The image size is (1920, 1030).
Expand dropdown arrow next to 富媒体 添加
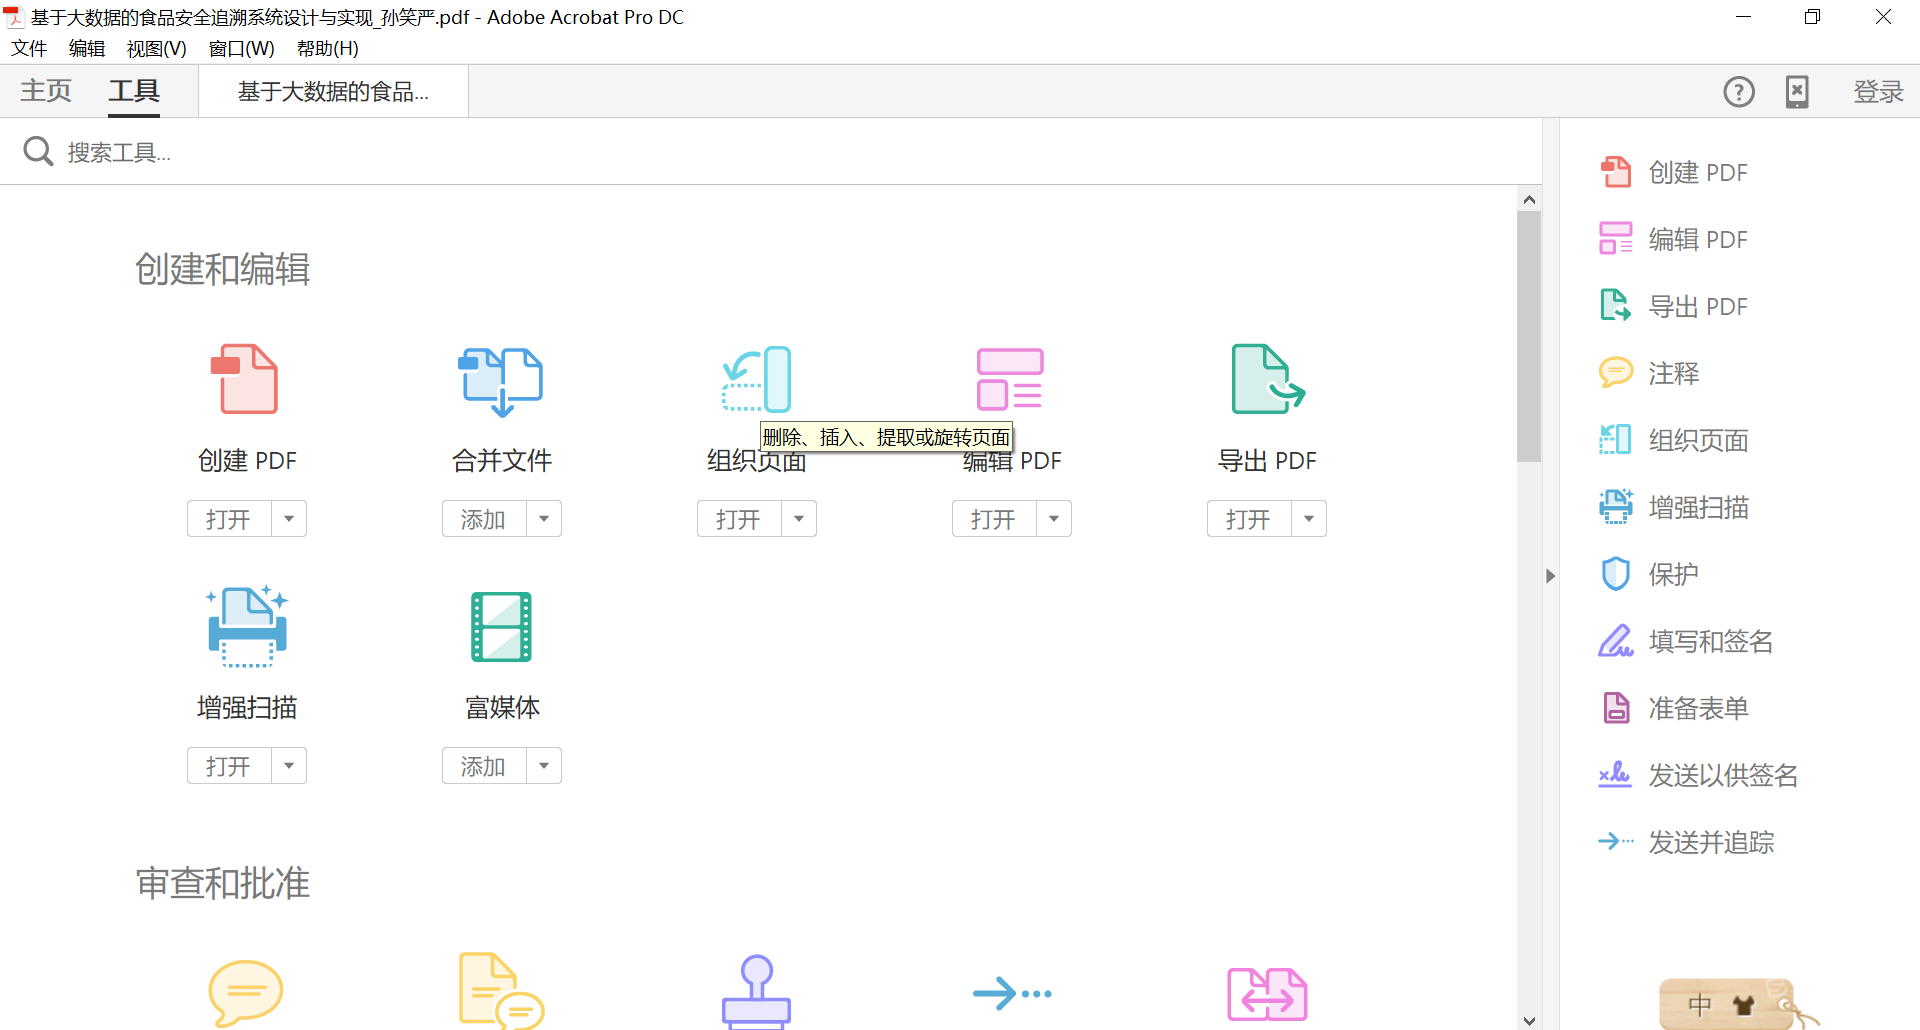pos(544,766)
